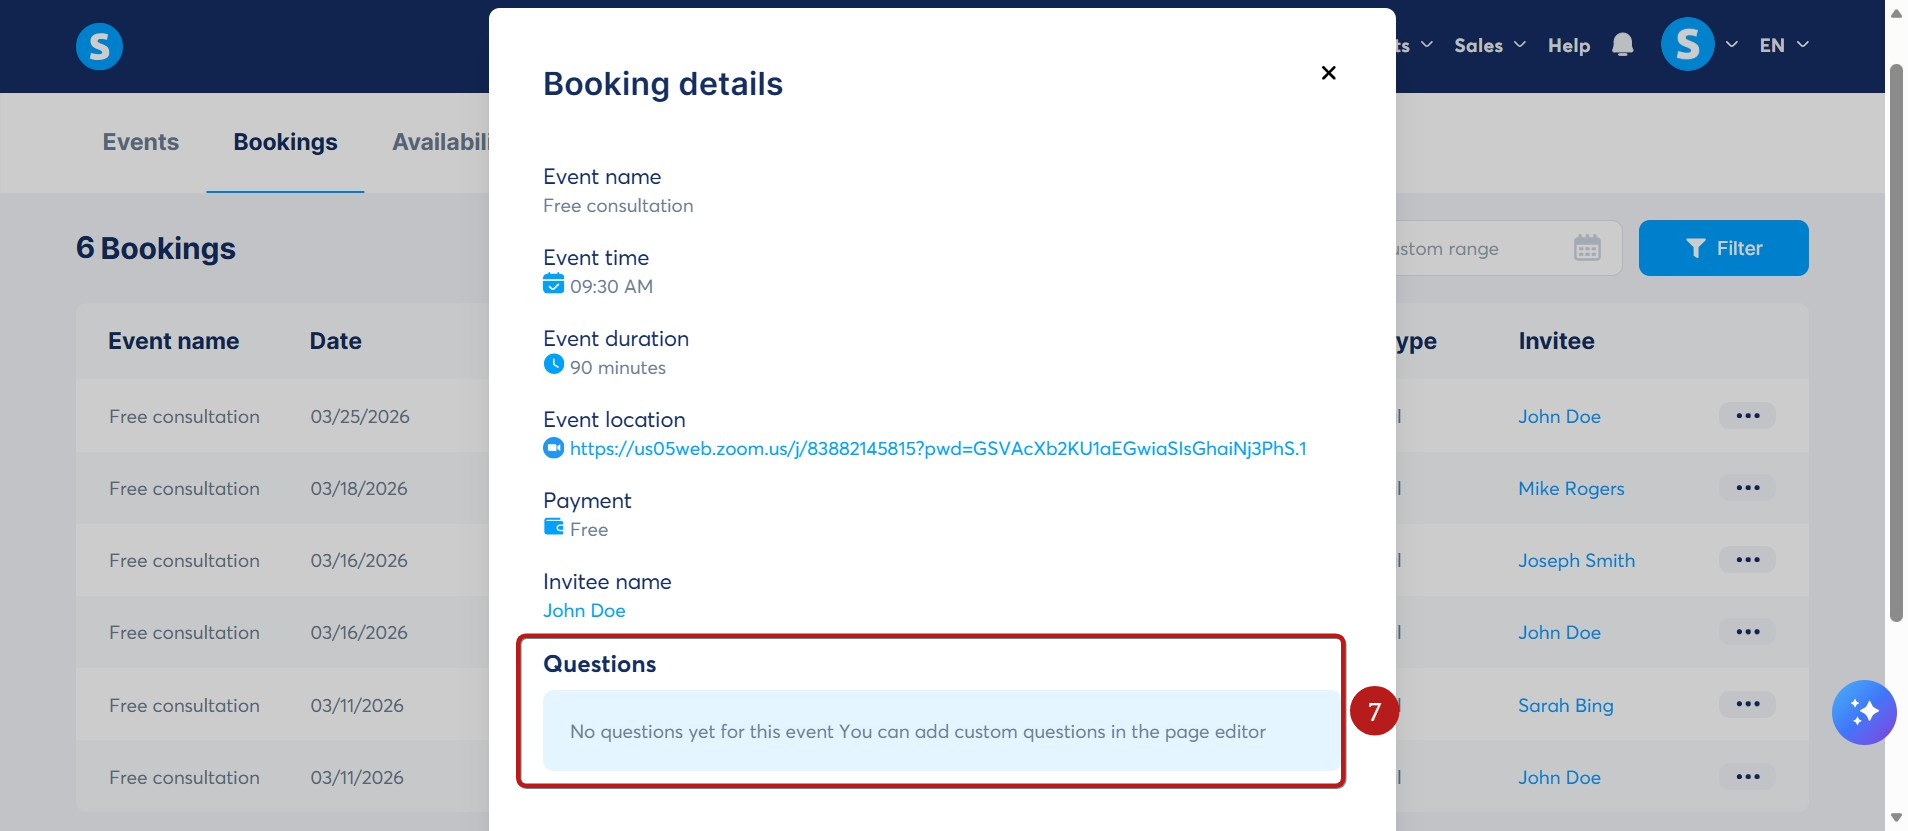Screen dimensions: 1908x831
Task: Click the notification bell icon
Action: (1622, 45)
